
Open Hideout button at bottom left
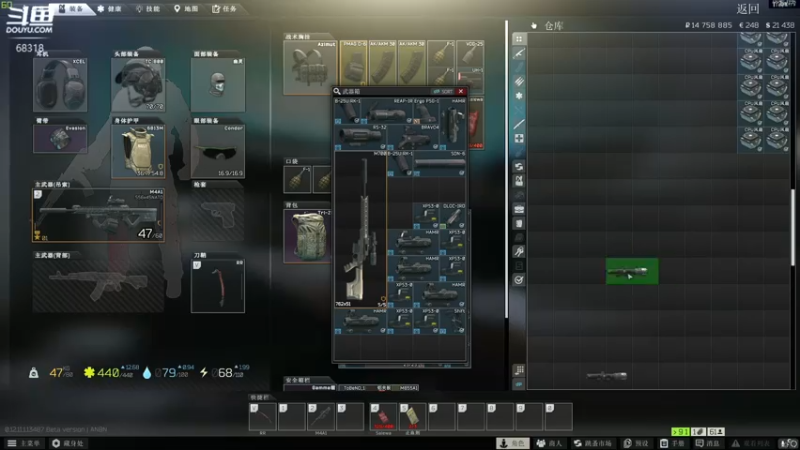click(68, 443)
